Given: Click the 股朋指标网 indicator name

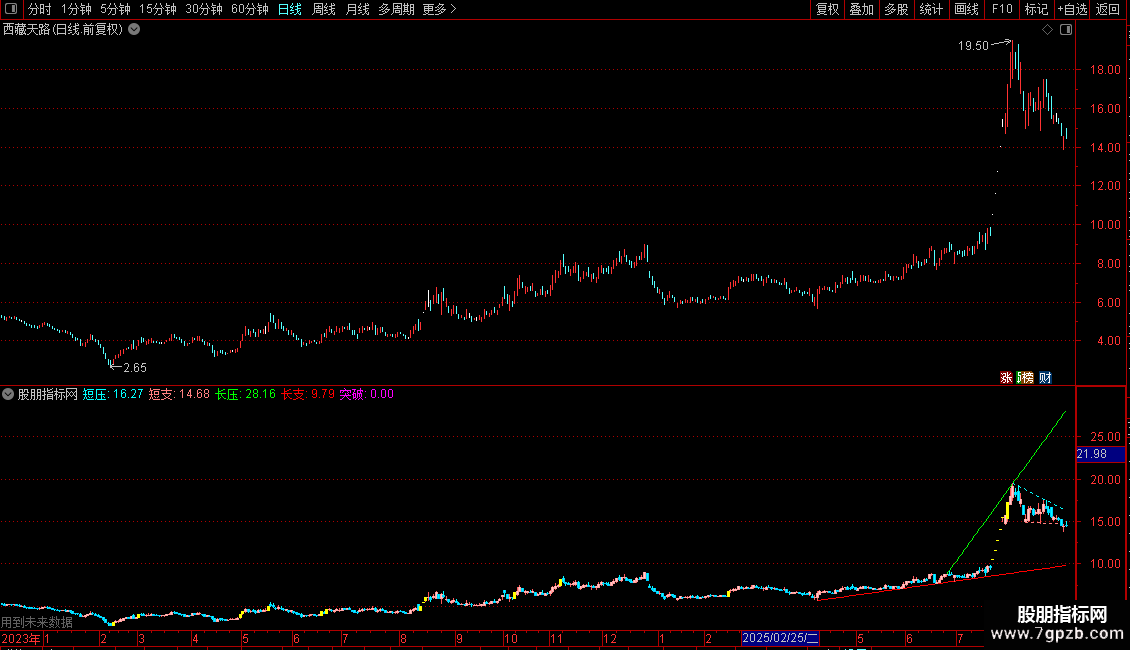Looking at the screenshot, I should click(x=48, y=394).
